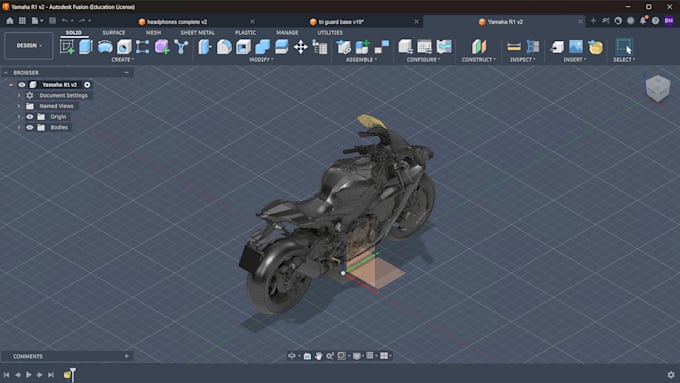Expand the Bodies folder
The image size is (680, 383).
(x=19, y=128)
